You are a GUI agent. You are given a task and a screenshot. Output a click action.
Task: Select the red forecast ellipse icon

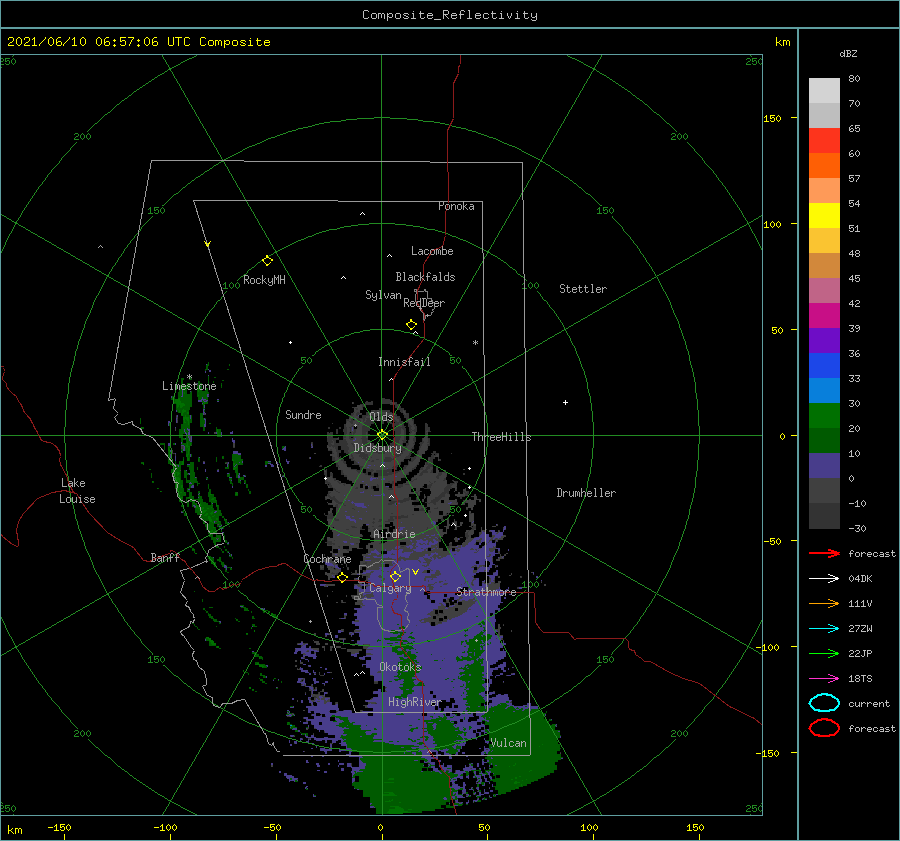coord(824,728)
